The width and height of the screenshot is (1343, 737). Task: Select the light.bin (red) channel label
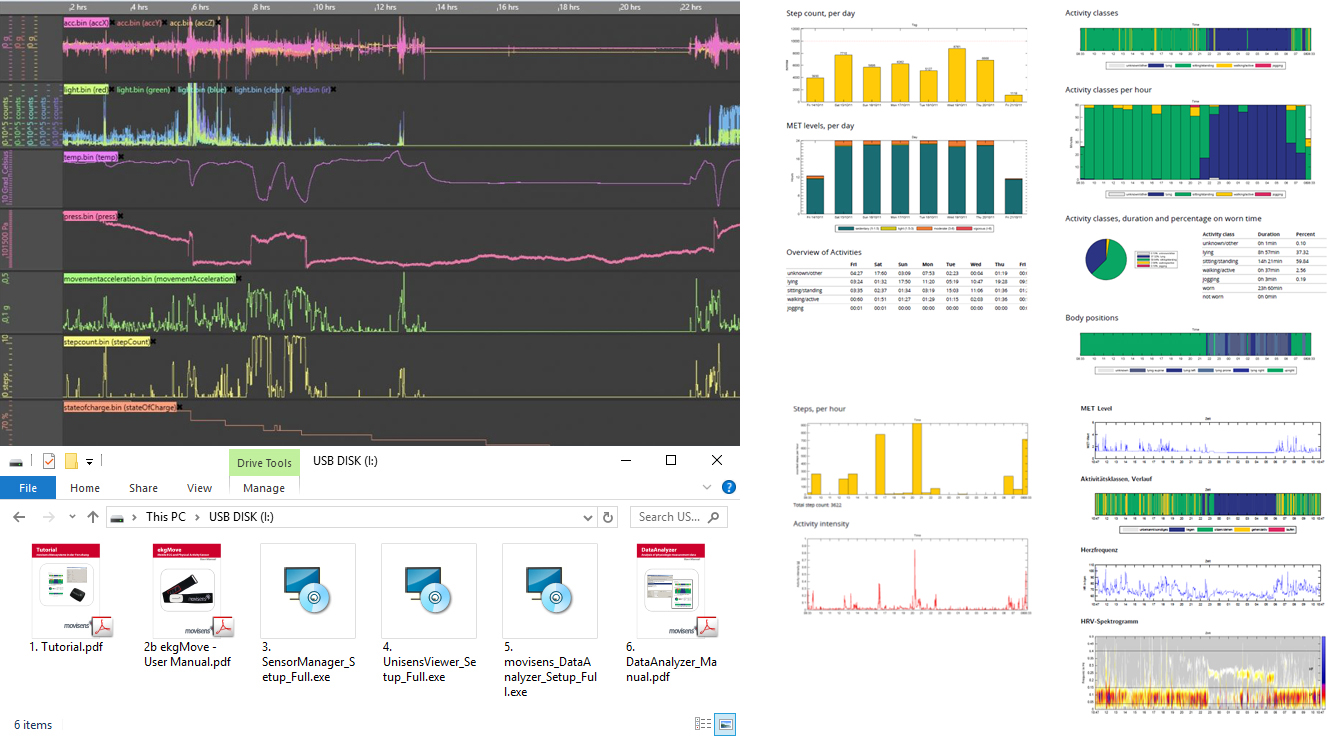pyautogui.click(x=86, y=89)
